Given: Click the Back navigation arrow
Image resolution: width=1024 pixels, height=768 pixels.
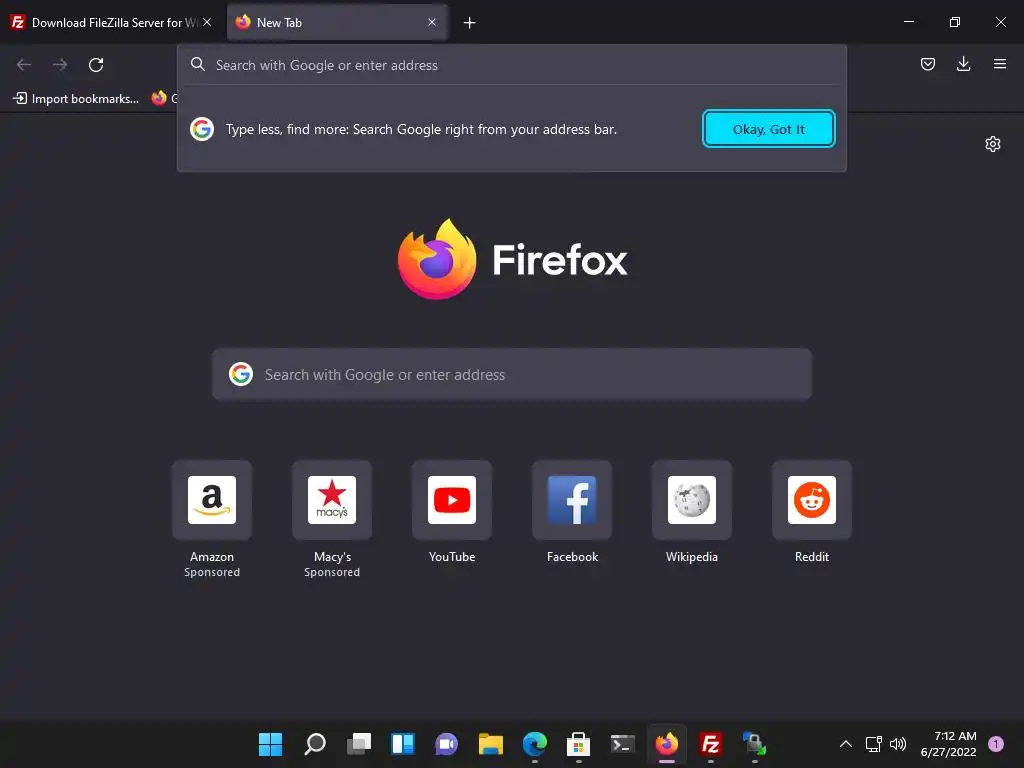Looking at the screenshot, I should click(x=24, y=65).
